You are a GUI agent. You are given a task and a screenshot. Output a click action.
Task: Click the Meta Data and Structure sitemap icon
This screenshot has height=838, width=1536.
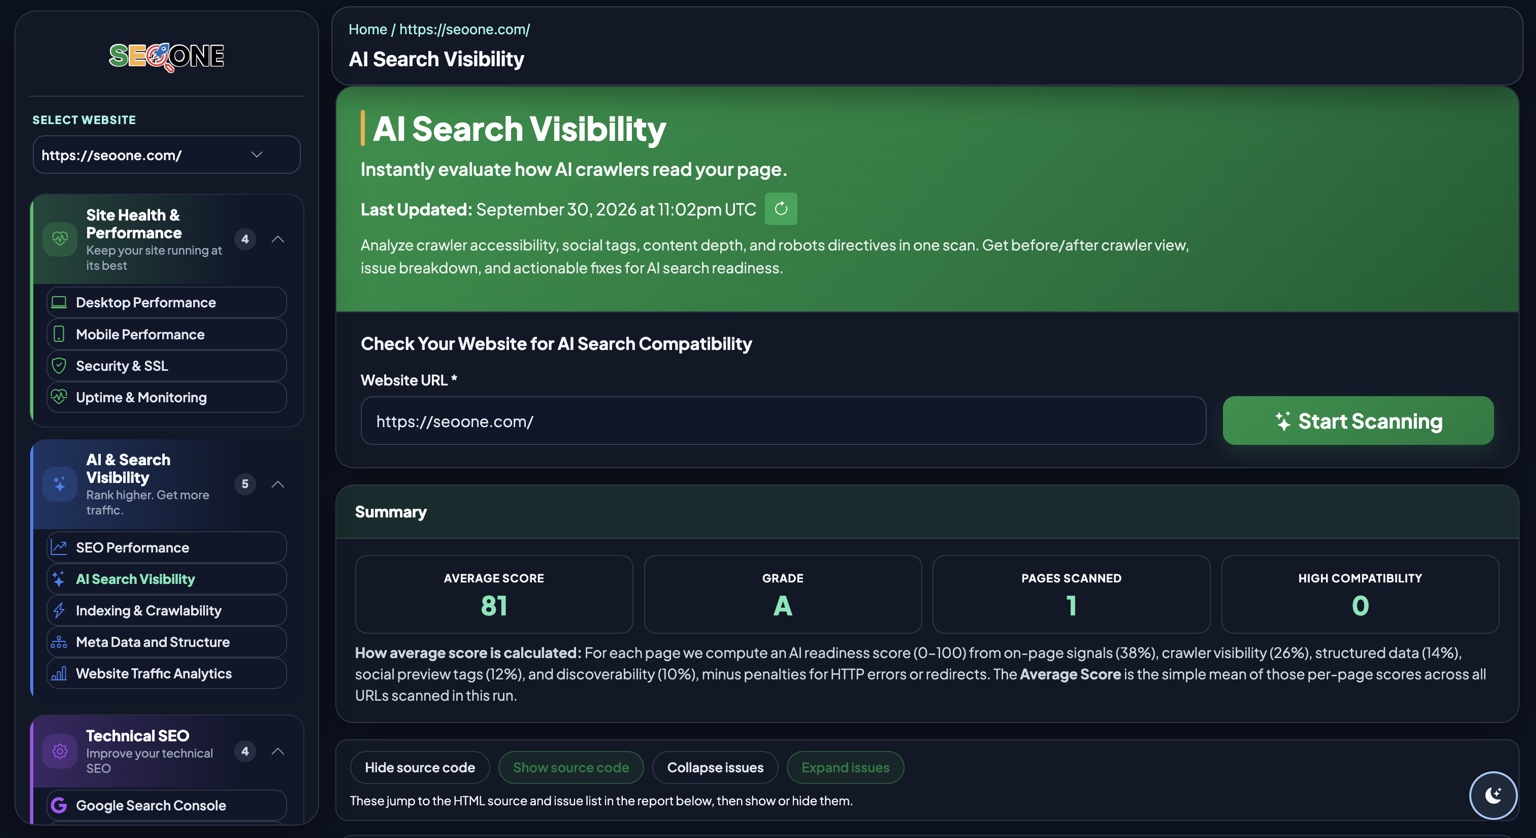tap(59, 642)
